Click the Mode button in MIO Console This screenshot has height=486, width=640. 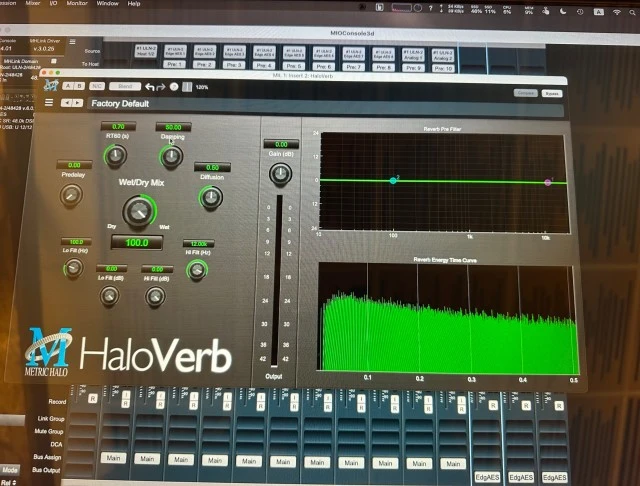point(9,470)
